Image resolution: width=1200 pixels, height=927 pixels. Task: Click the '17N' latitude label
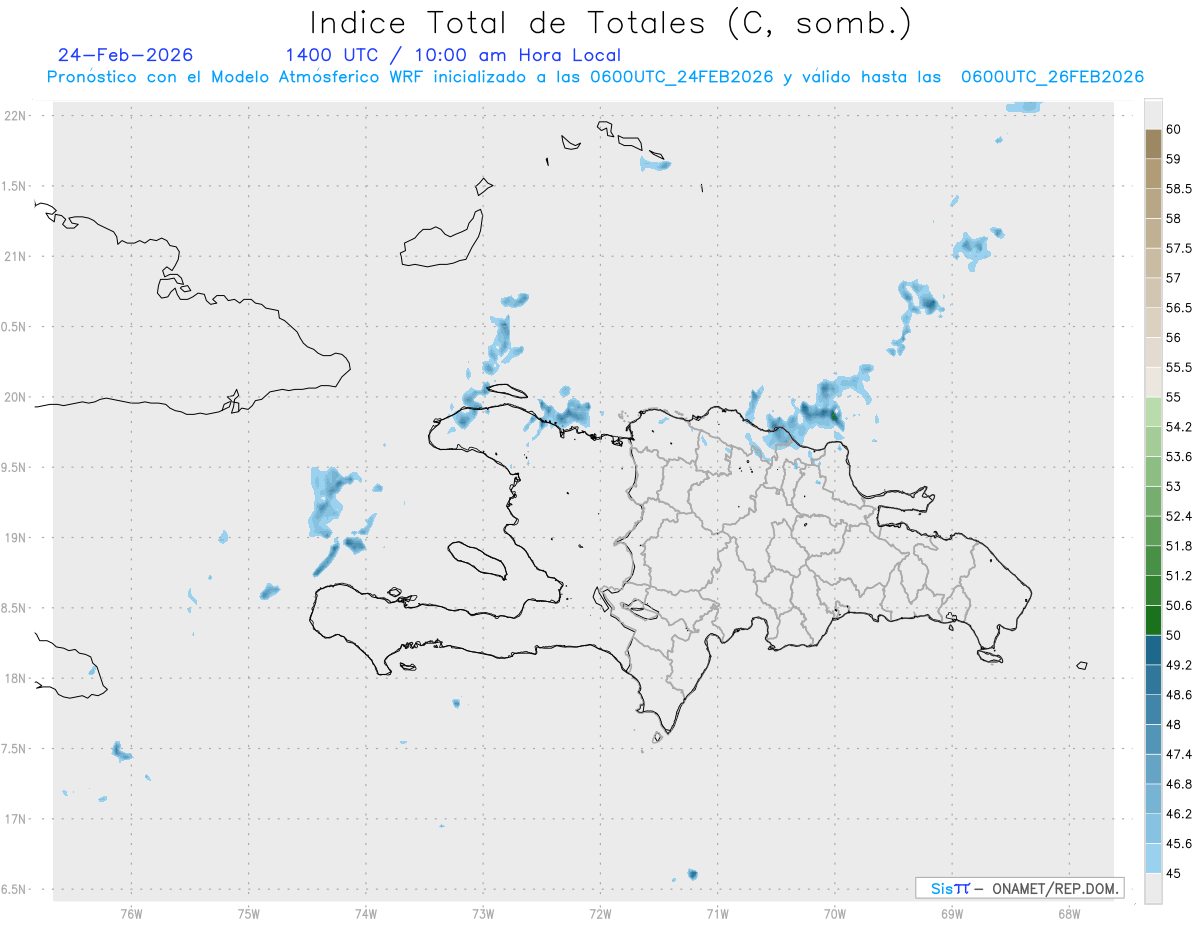pos(15,819)
